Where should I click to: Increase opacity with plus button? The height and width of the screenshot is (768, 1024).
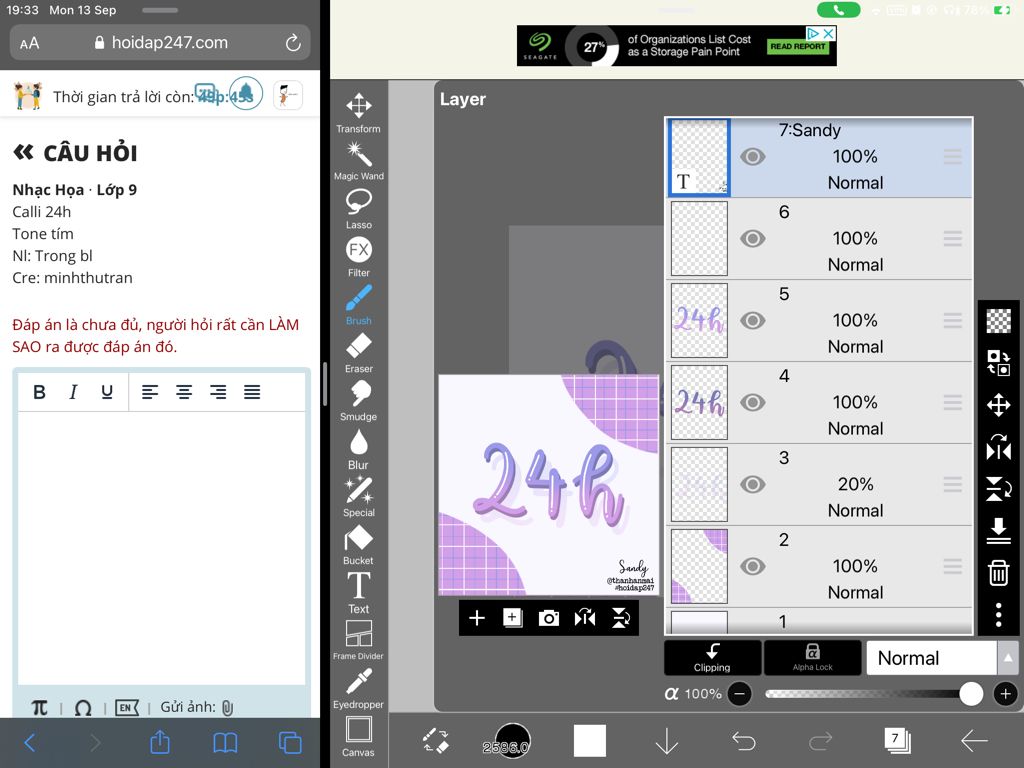1006,694
